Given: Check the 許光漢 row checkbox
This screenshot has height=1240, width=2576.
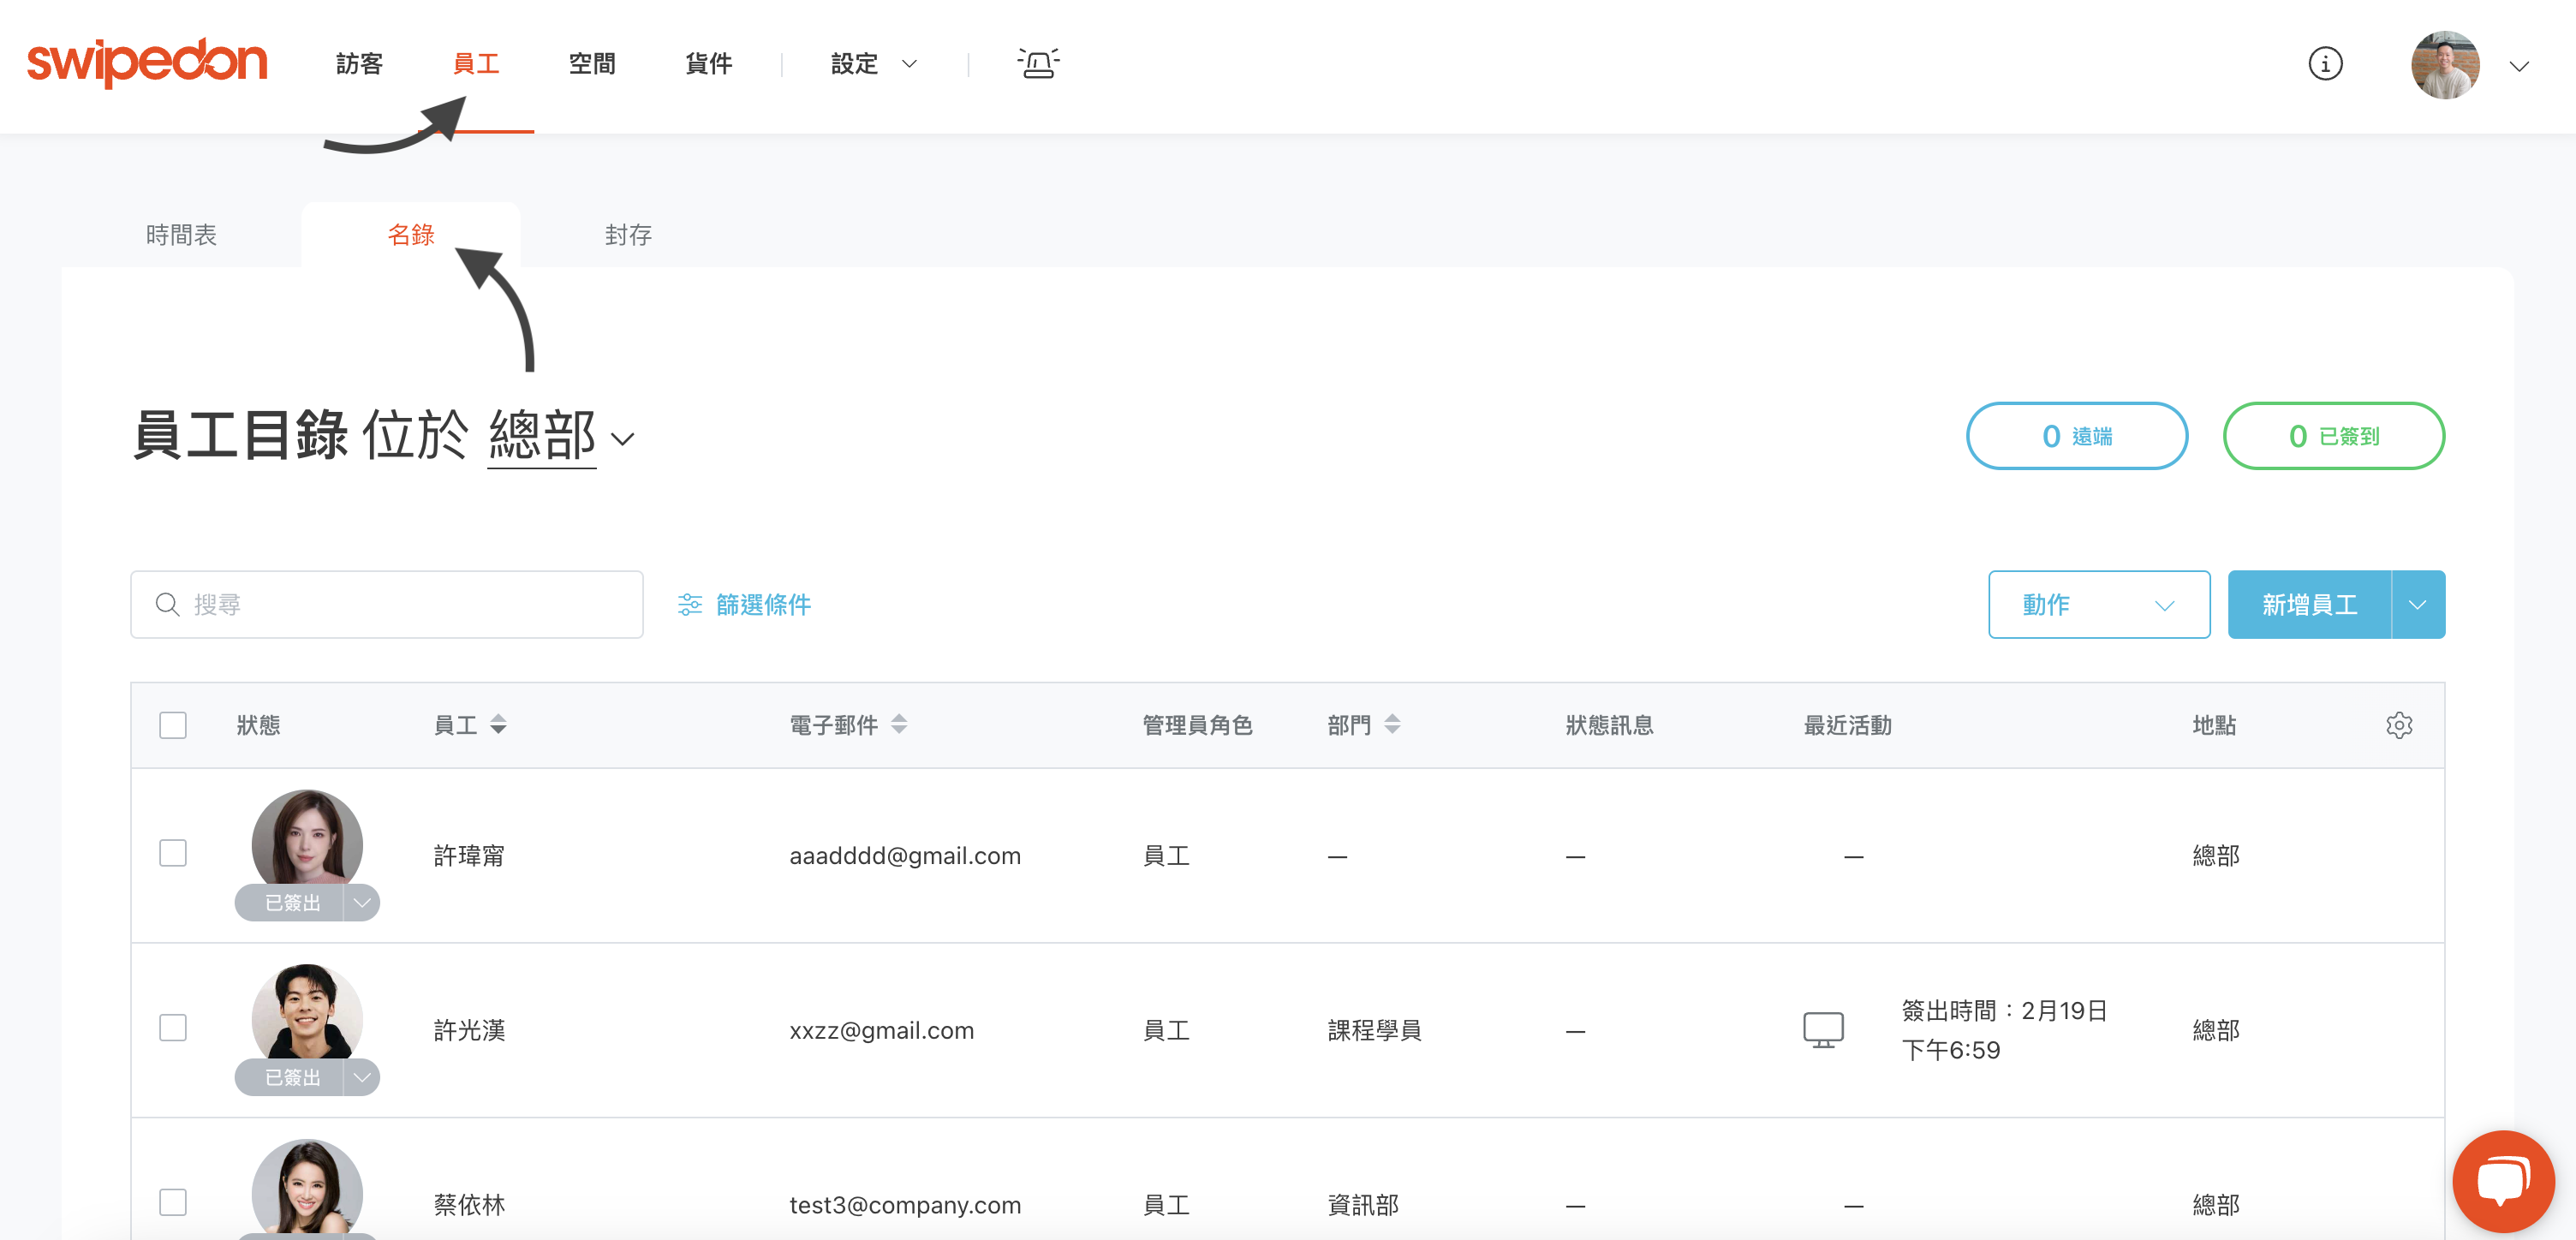Looking at the screenshot, I should pos(173,1028).
